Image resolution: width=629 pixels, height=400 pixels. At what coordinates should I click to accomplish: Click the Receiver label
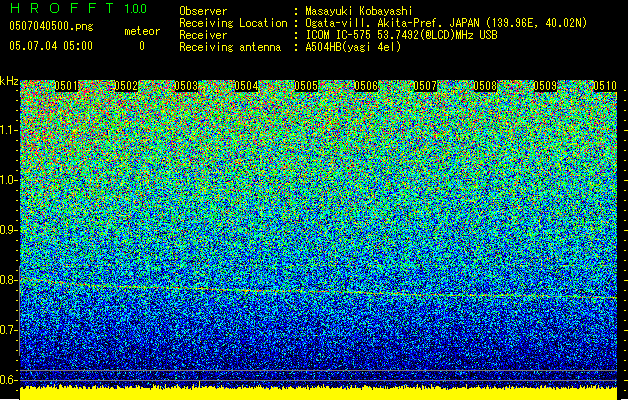coord(203,35)
